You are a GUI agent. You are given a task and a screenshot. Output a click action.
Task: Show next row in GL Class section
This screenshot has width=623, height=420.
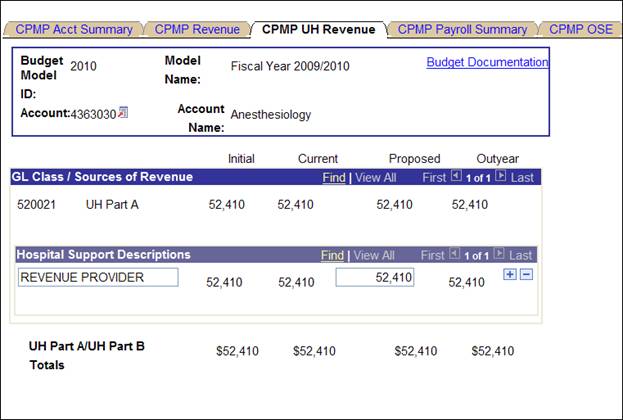500,177
